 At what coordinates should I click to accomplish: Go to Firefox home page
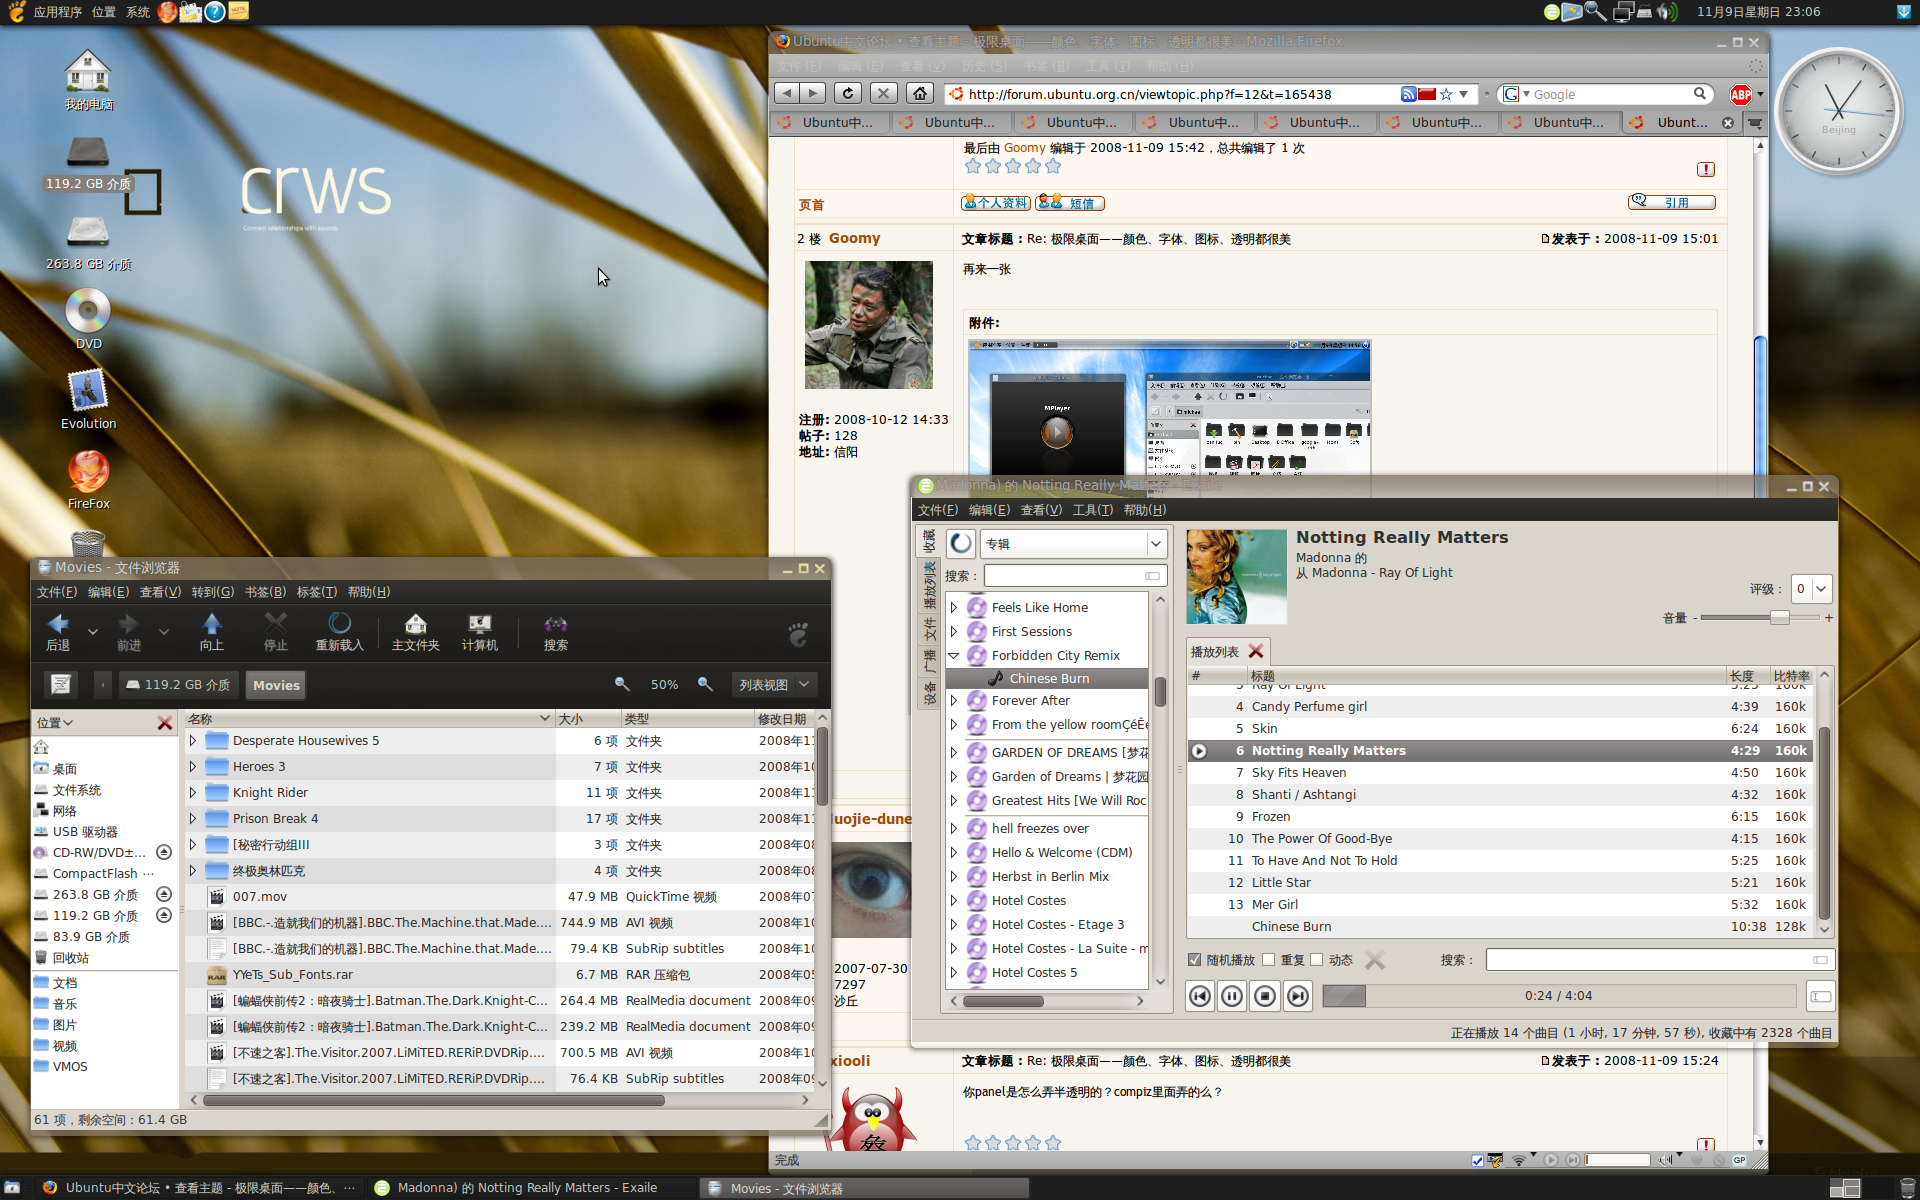coord(920,93)
